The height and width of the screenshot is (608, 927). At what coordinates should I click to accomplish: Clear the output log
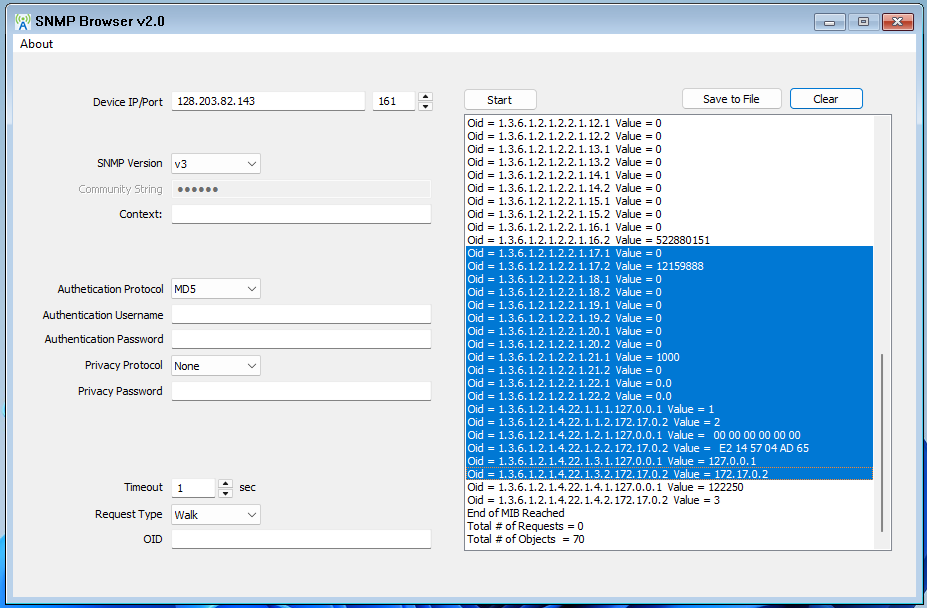click(x=825, y=99)
